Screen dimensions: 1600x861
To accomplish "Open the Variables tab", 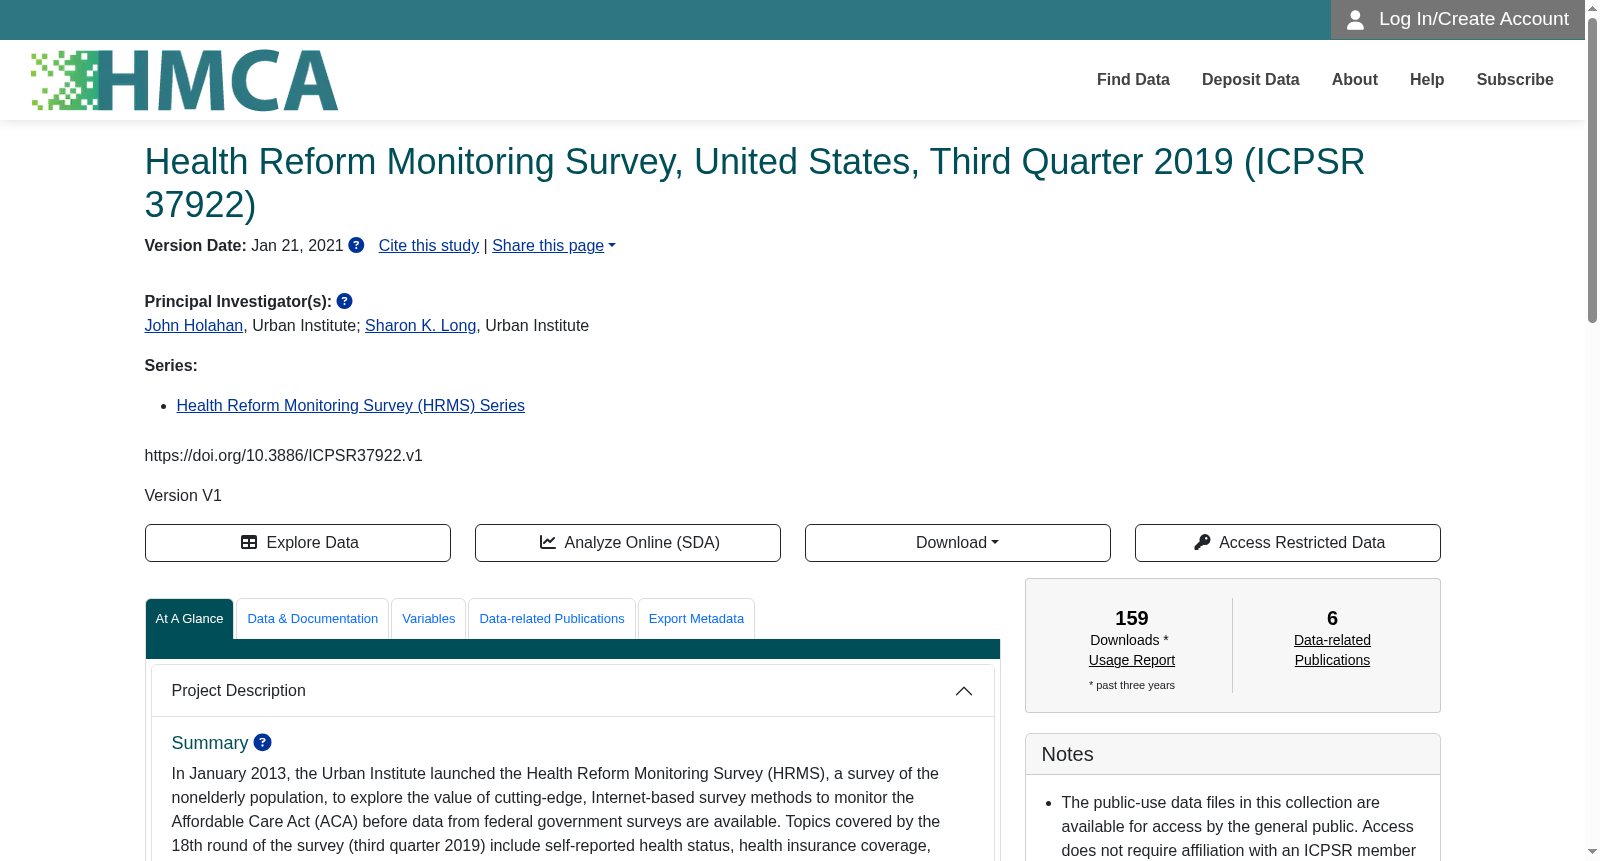I will [429, 619].
